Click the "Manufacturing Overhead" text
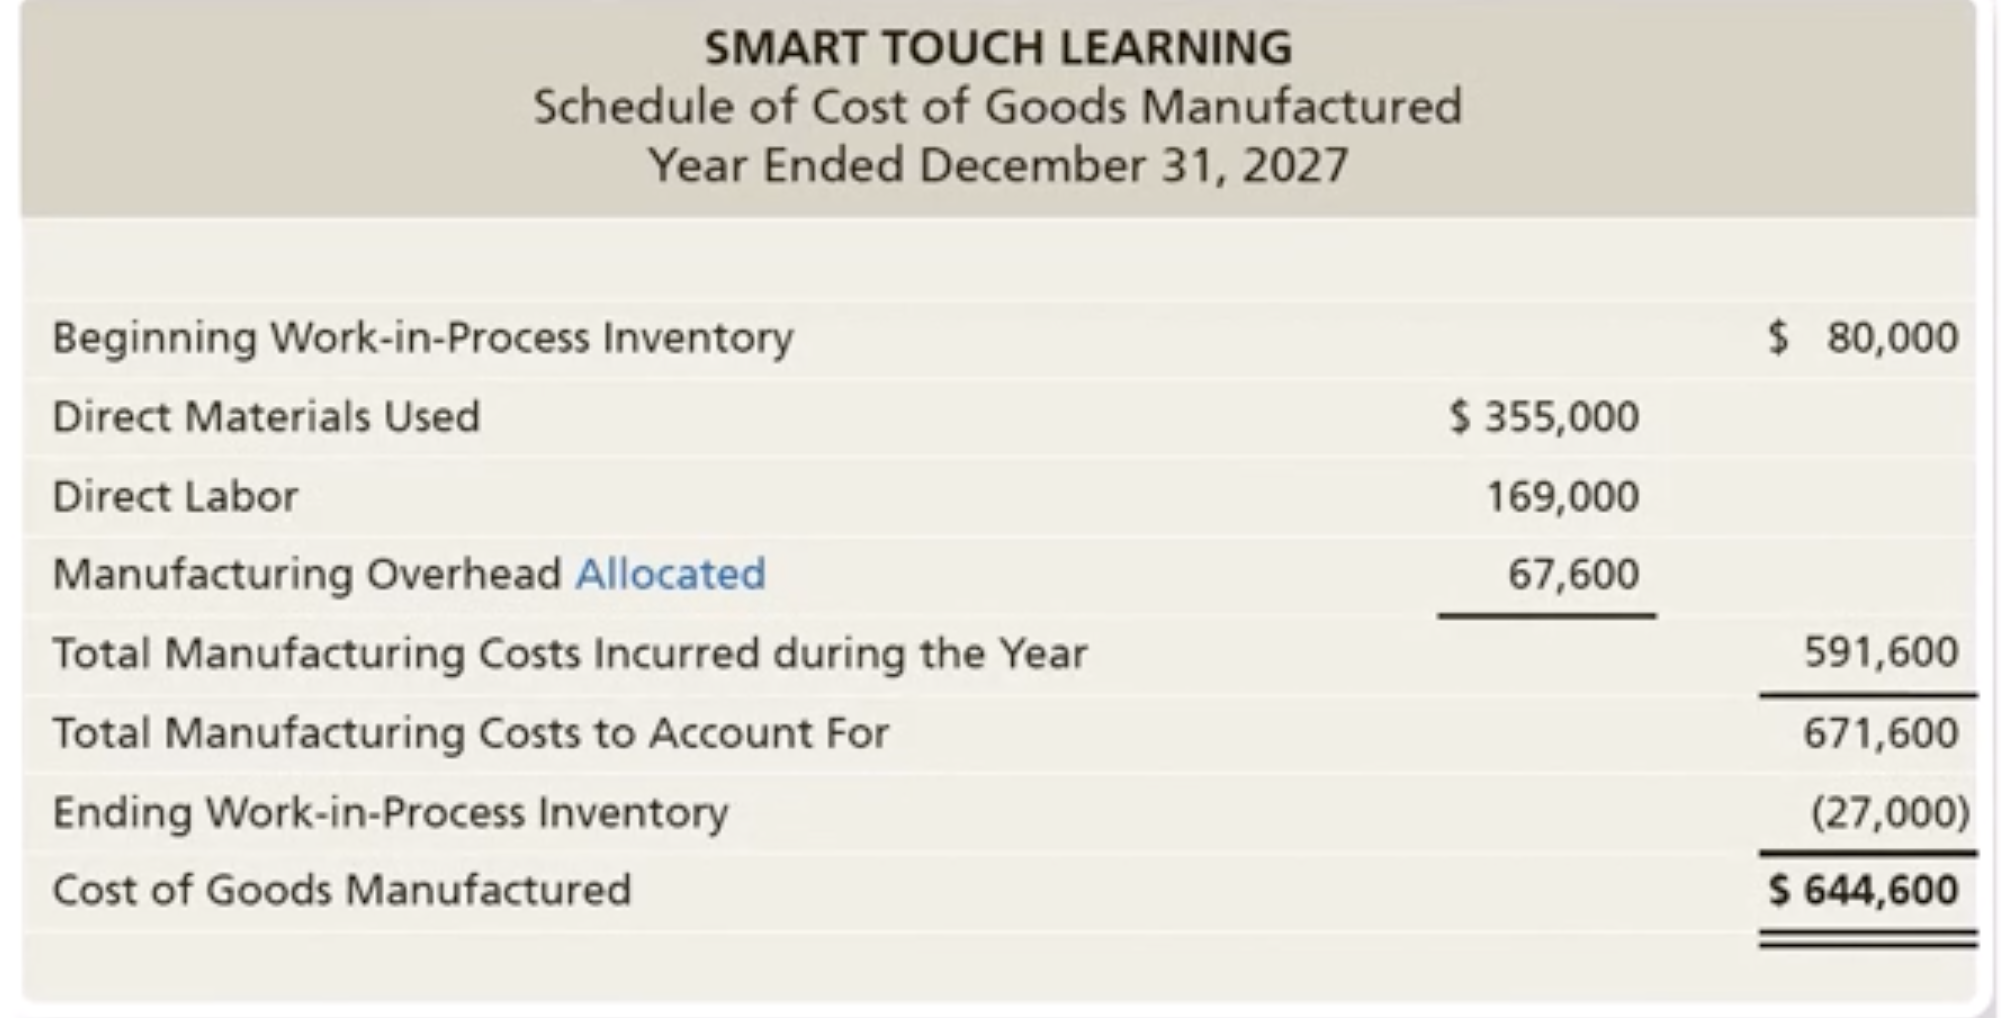2008x1018 pixels. pos(307,574)
